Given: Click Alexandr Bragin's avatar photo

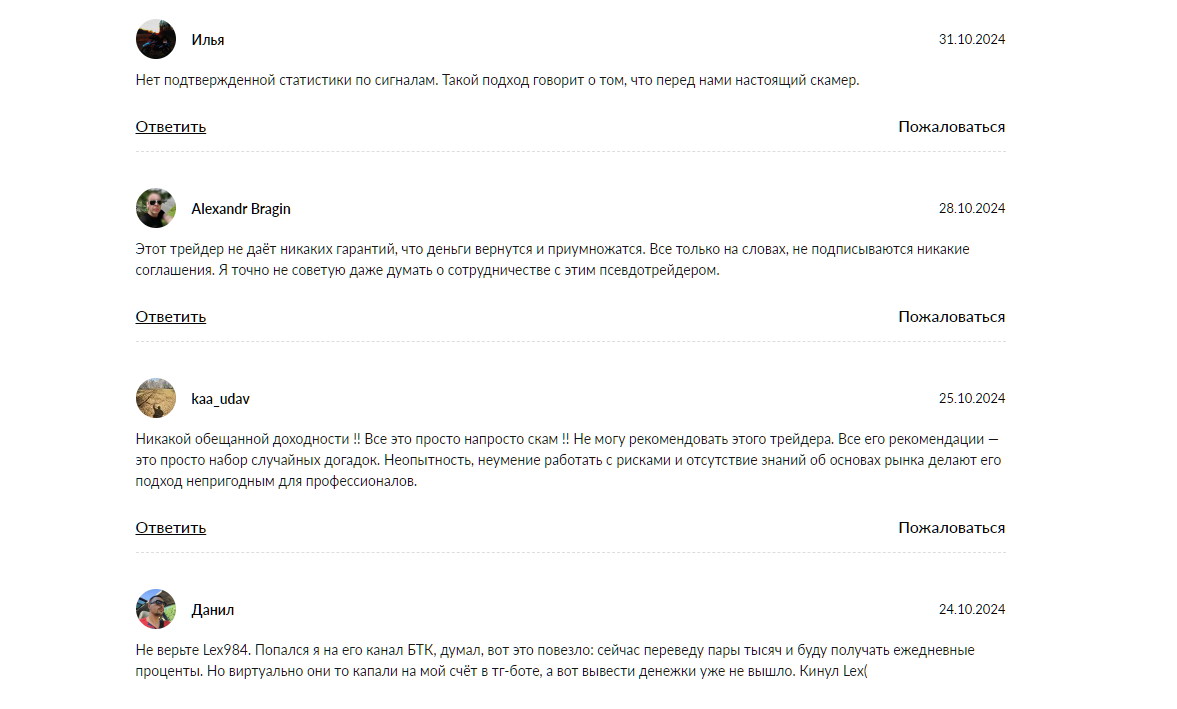Looking at the screenshot, I should coord(155,208).
